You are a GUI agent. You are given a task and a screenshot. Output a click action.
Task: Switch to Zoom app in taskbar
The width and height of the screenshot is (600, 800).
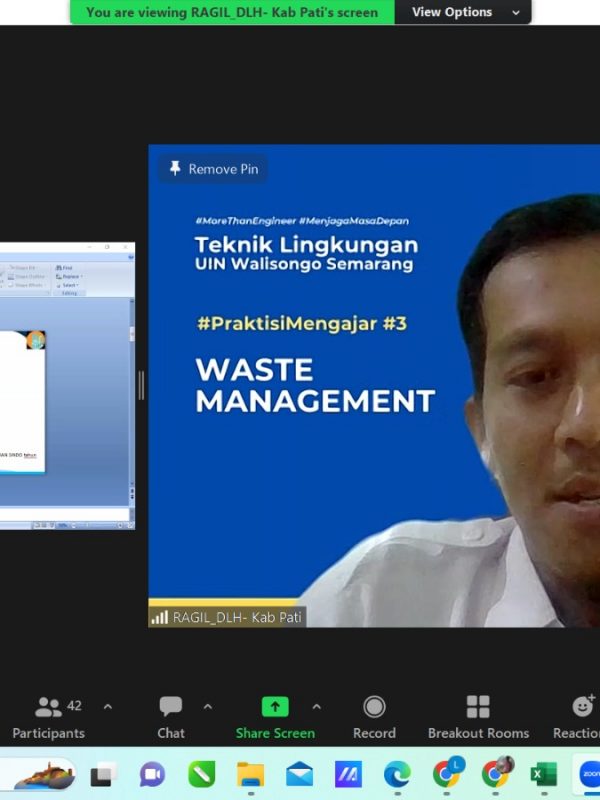coord(587,775)
